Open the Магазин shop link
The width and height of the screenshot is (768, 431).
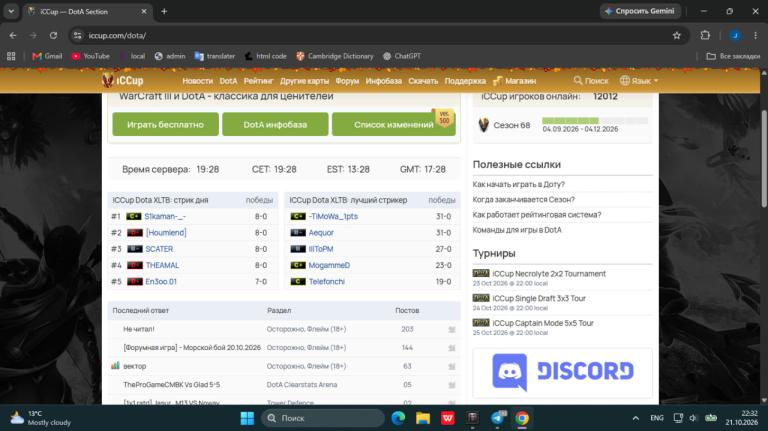click(514, 81)
